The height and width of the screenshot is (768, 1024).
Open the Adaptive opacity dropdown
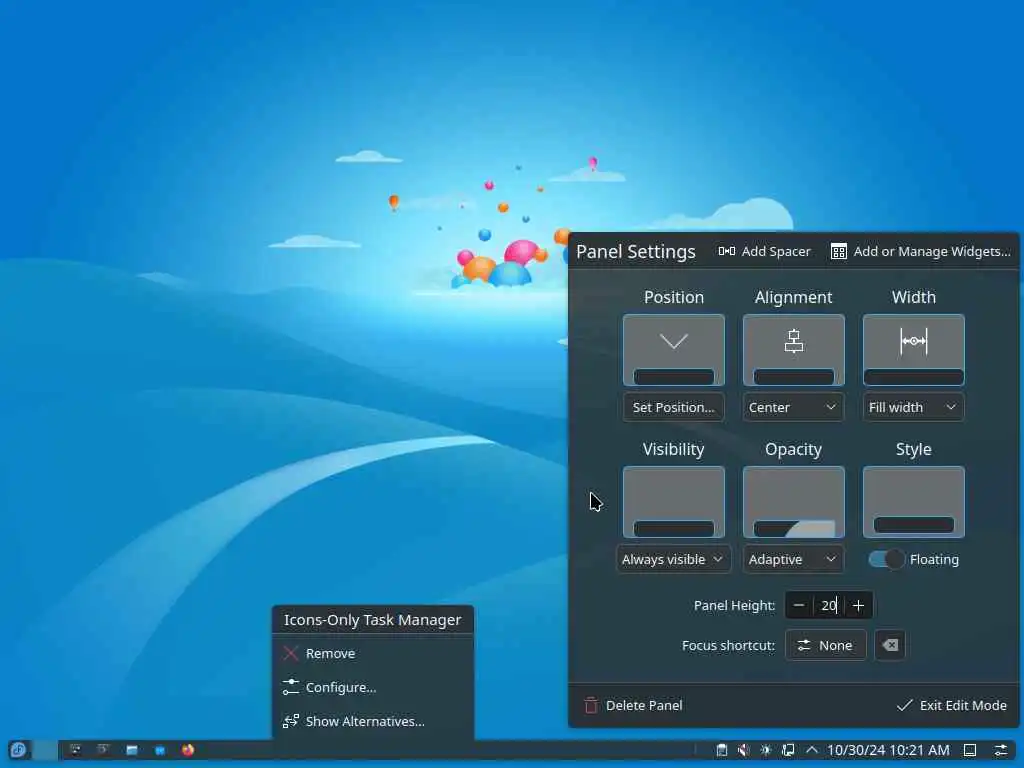click(793, 560)
